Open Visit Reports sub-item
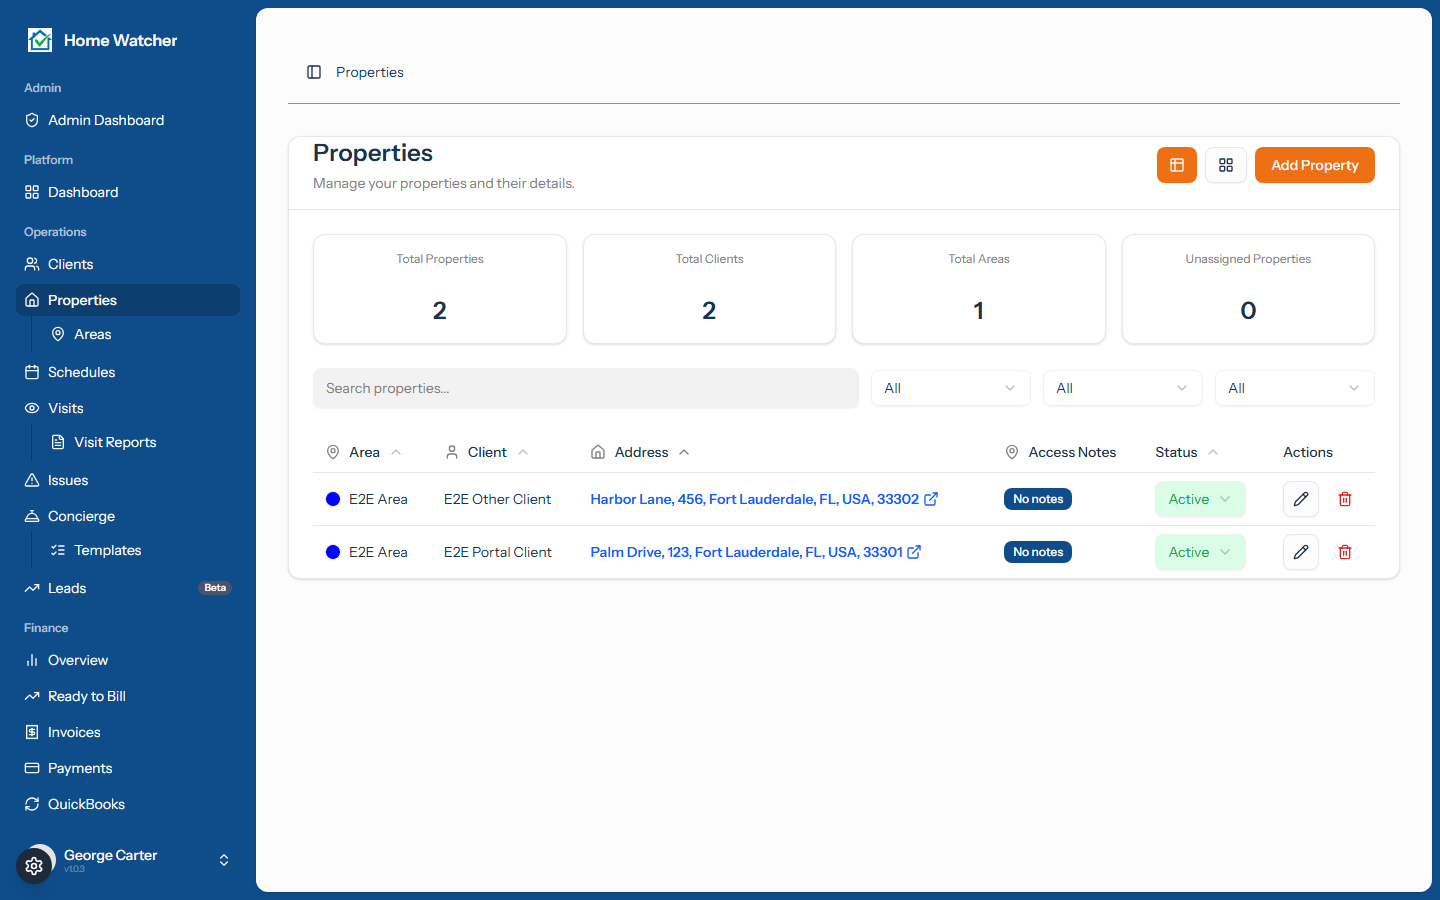The width and height of the screenshot is (1440, 900). tap(141, 442)
